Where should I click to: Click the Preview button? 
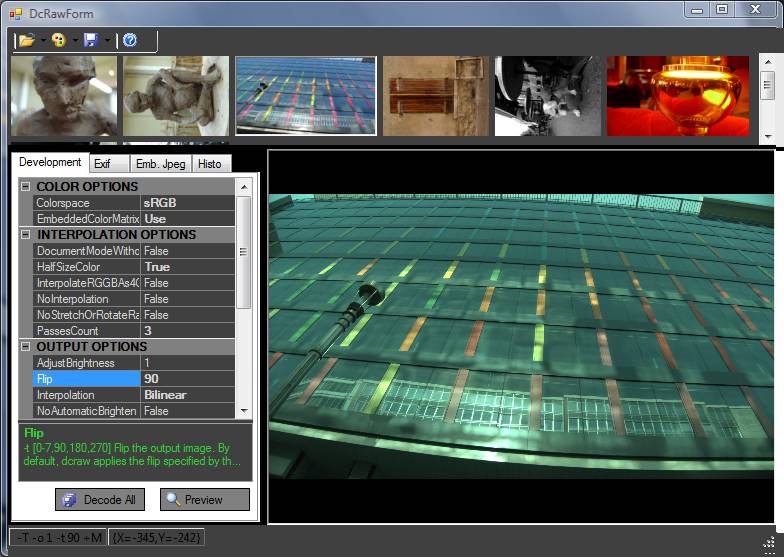coord(204,499)
